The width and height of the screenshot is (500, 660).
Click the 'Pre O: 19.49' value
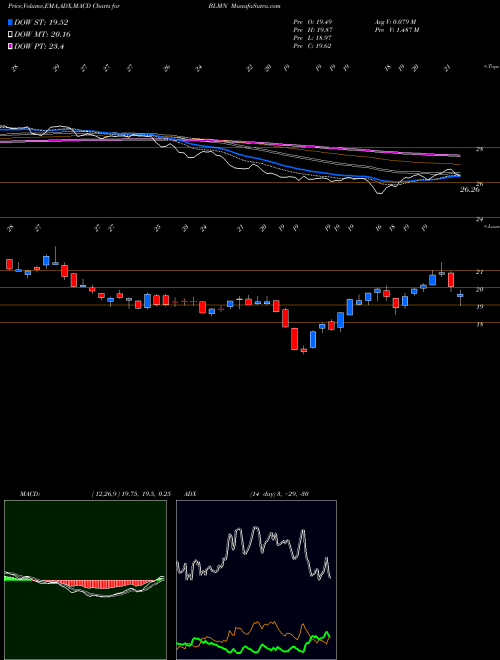(x=312, y=21)
